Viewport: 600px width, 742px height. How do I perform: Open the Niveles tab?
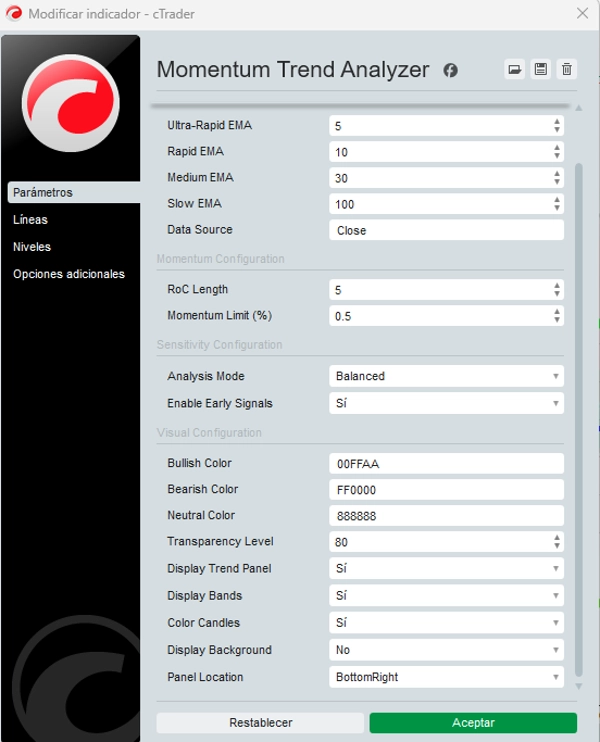point(32,247)
